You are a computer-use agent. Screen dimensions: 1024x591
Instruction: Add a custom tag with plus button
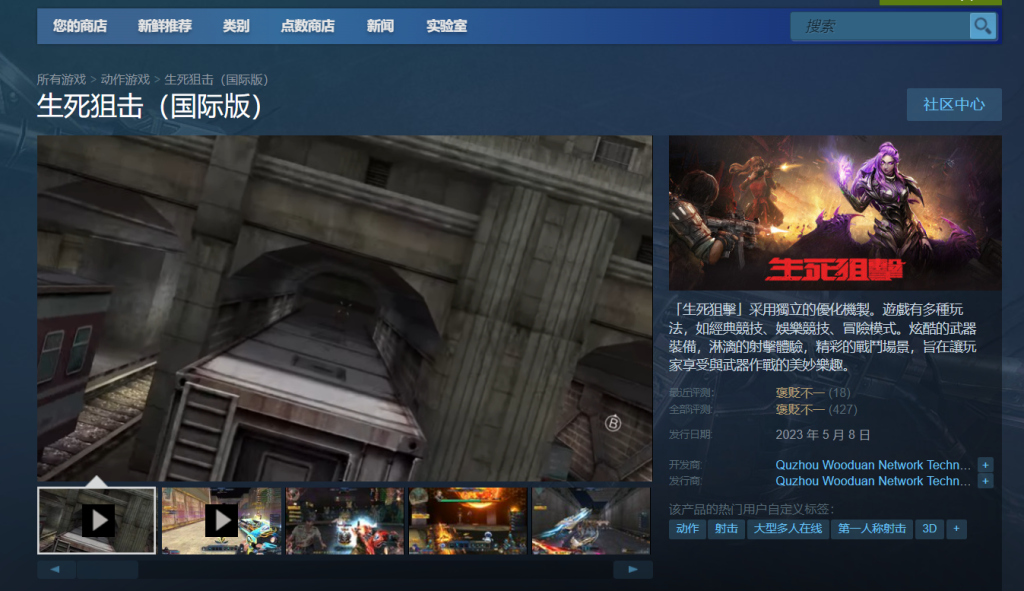[x=956, y=529]
